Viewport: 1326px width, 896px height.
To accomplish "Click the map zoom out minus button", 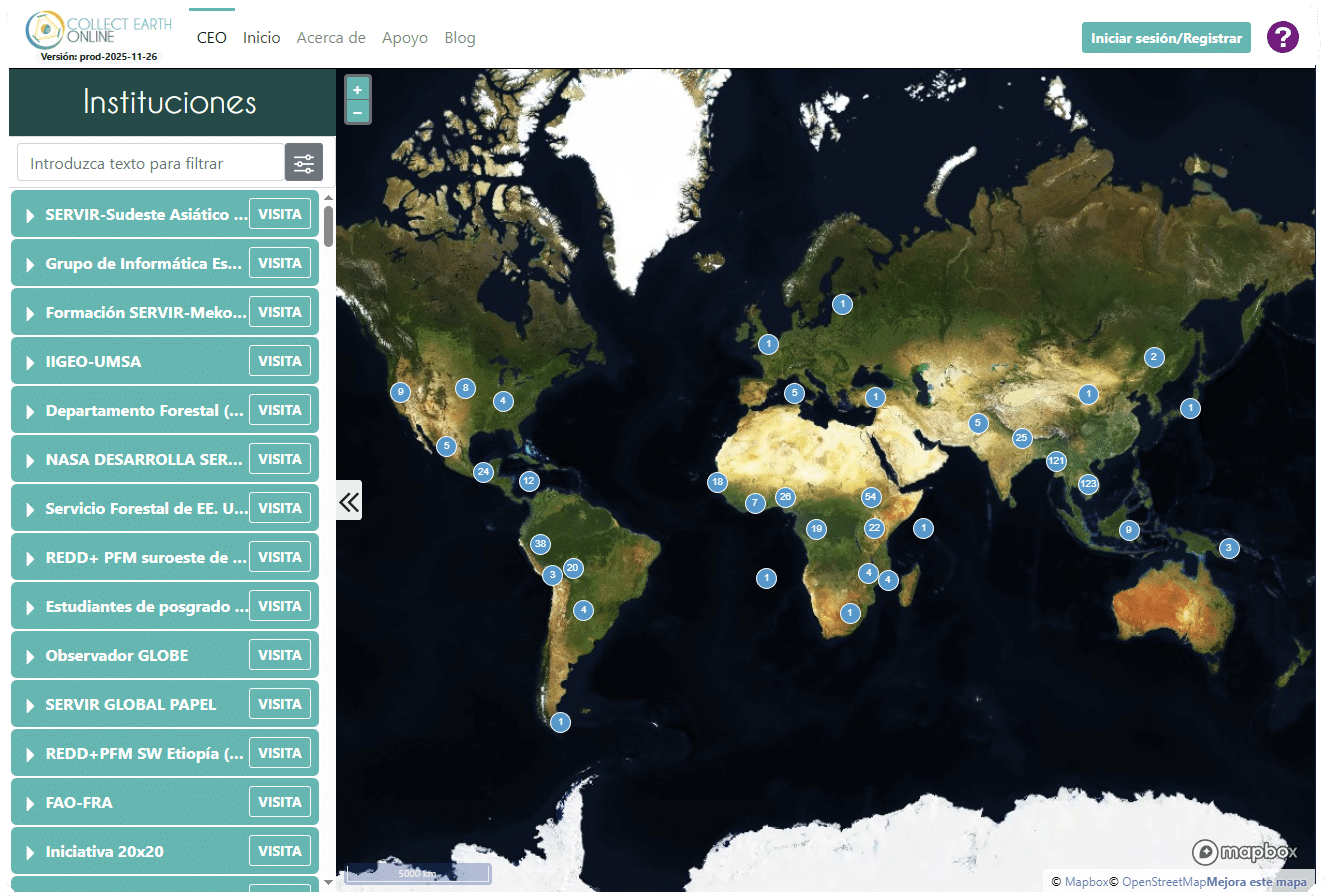I will tap(357, 112).
